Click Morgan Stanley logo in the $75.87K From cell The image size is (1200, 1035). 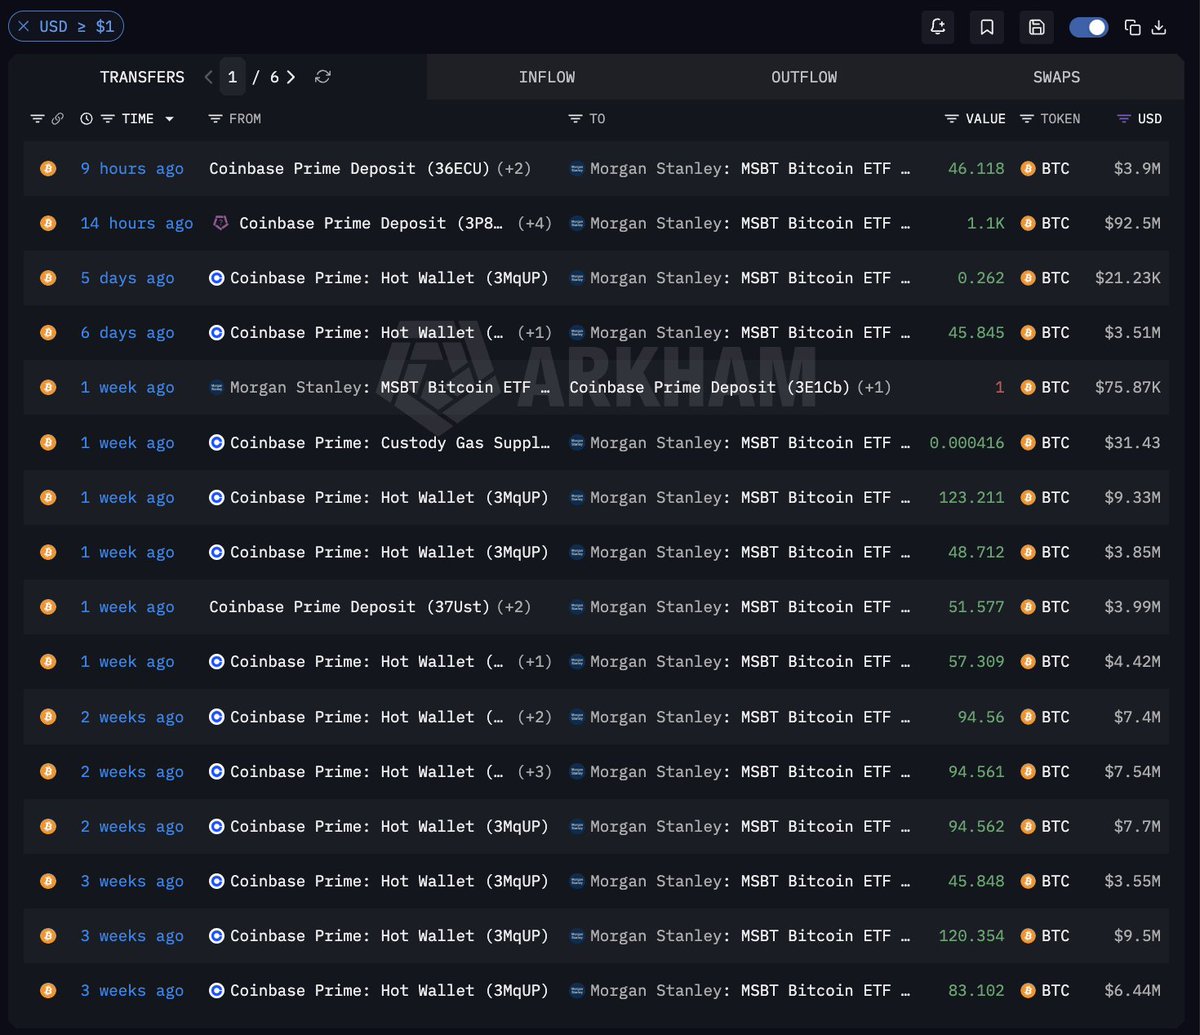[217, 388]
